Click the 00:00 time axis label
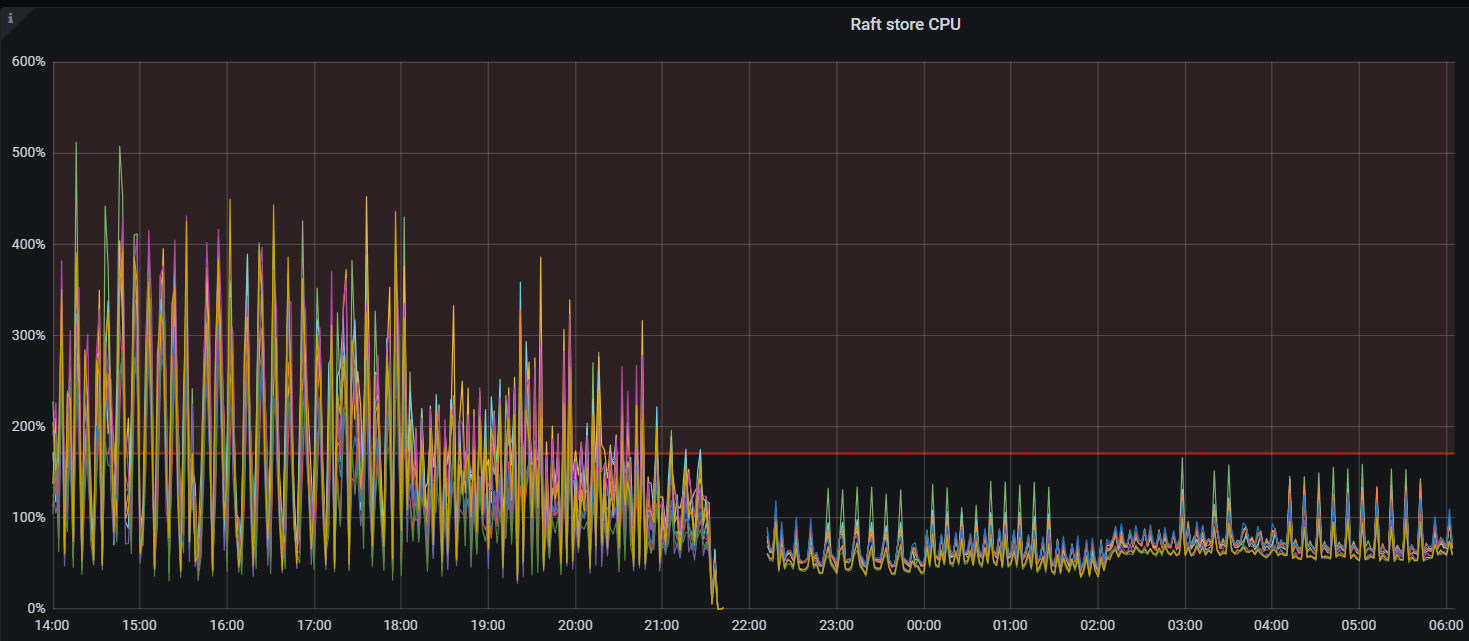Screen dimensions: 1469x641 [923, 625]
